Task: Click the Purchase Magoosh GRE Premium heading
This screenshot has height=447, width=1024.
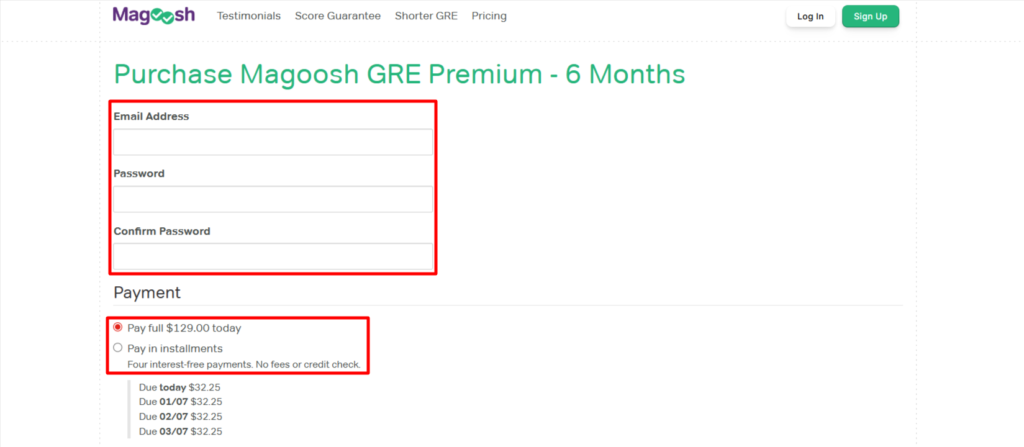Action: [399, 74]
